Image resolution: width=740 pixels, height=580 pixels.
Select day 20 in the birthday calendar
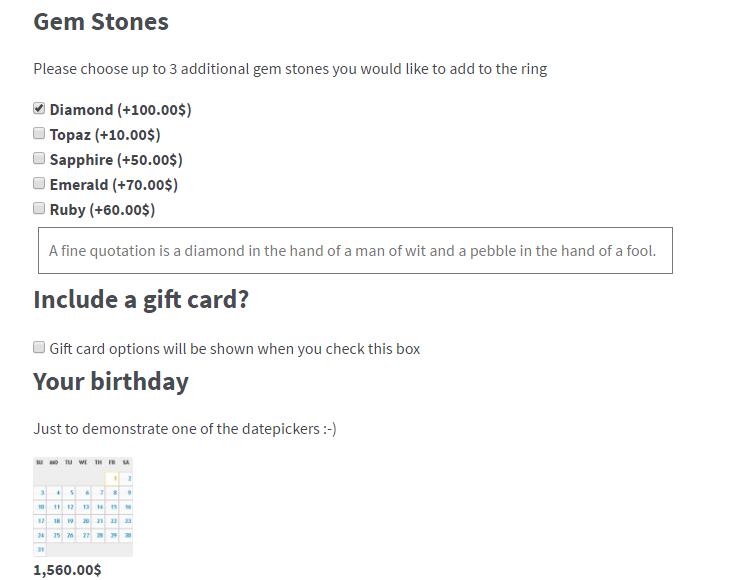(83, 521)
